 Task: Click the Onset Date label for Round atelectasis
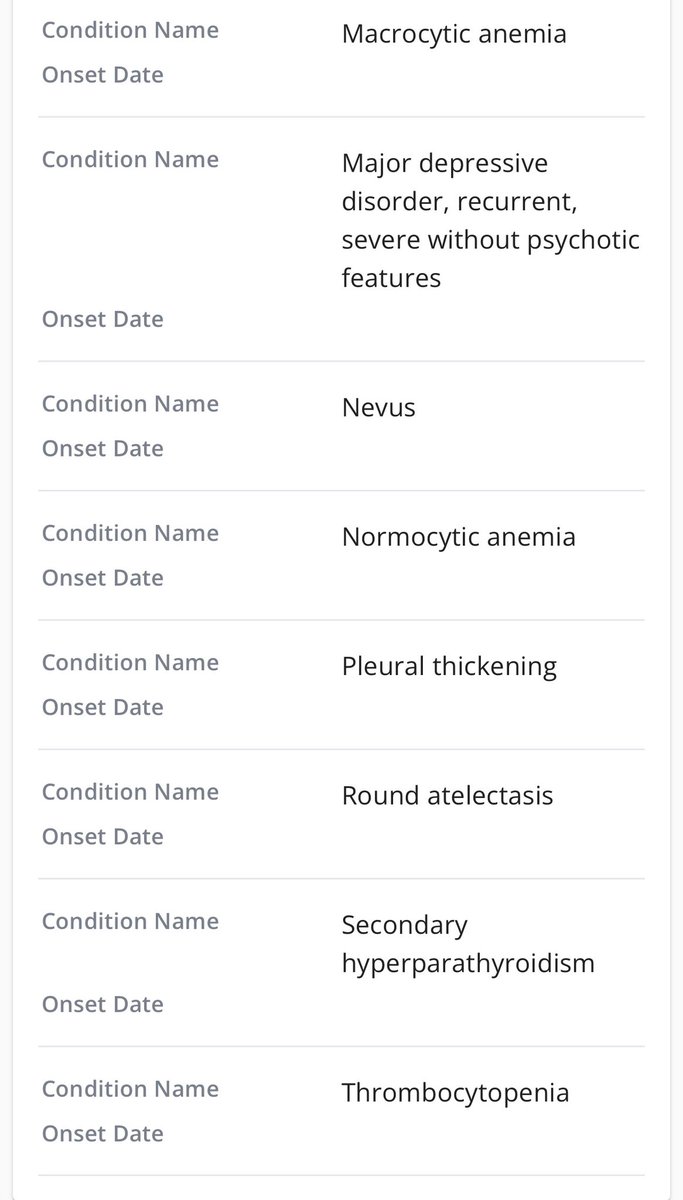click(102, 836)
